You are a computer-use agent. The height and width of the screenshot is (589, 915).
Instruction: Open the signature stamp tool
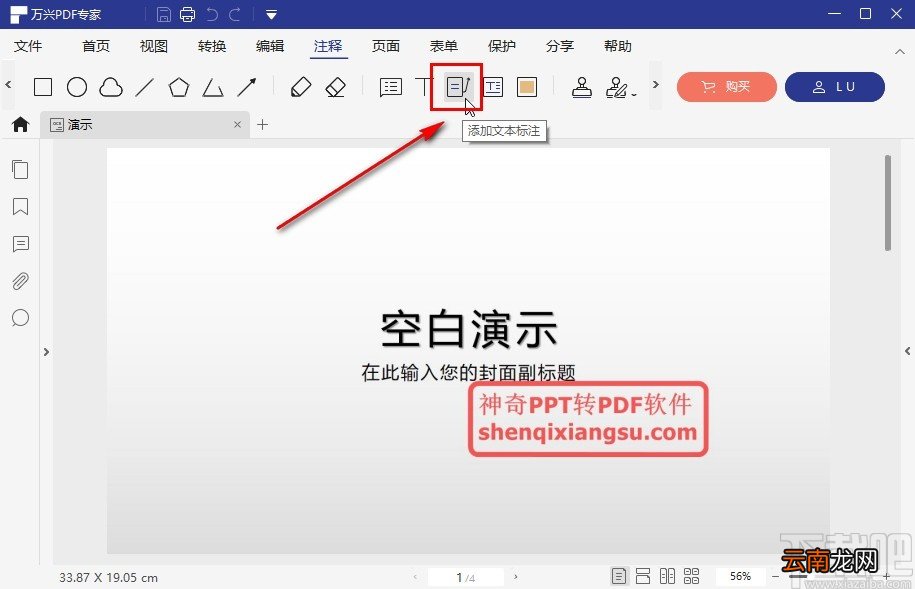[619, 88]
